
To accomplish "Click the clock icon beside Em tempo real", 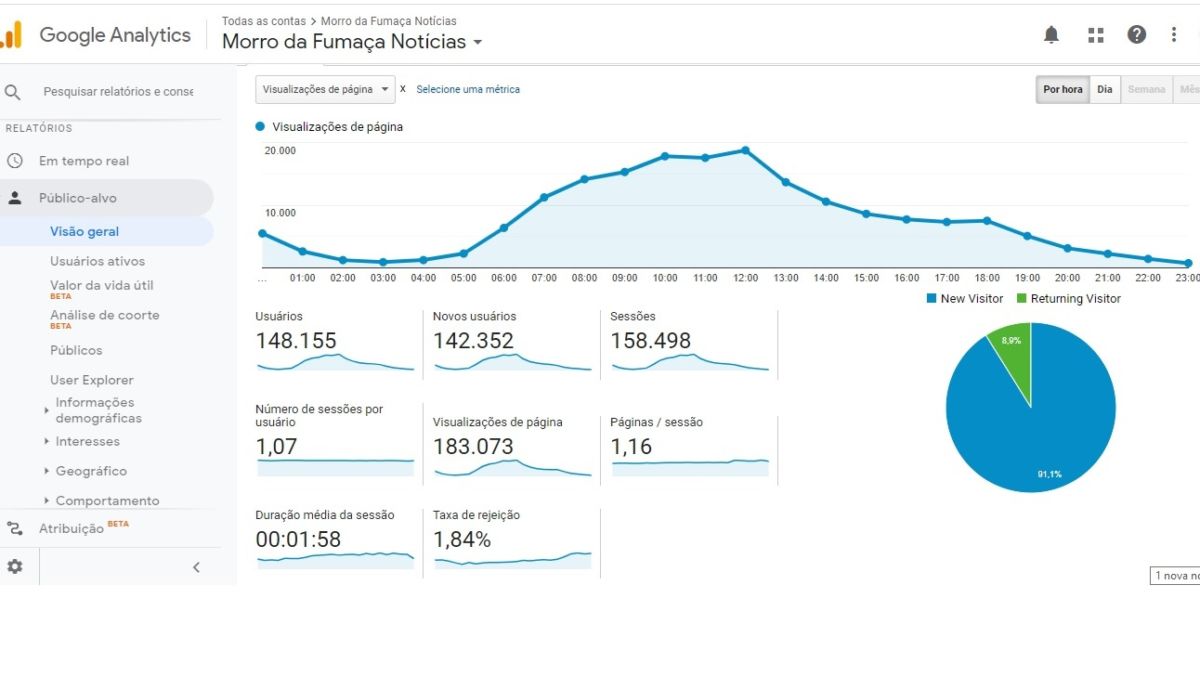I will point(15,161).
